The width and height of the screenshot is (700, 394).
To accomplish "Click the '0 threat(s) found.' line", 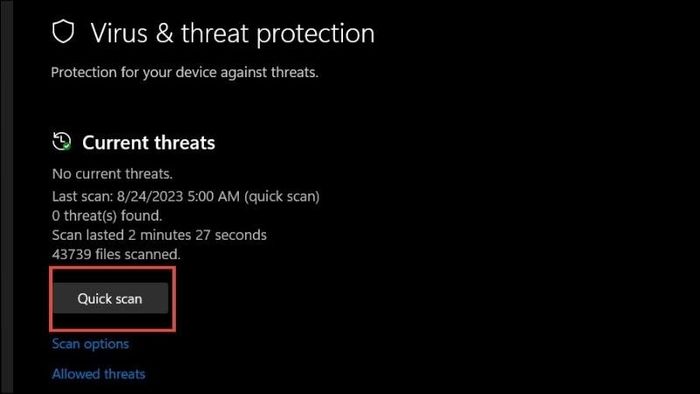I will pos(107,216).
